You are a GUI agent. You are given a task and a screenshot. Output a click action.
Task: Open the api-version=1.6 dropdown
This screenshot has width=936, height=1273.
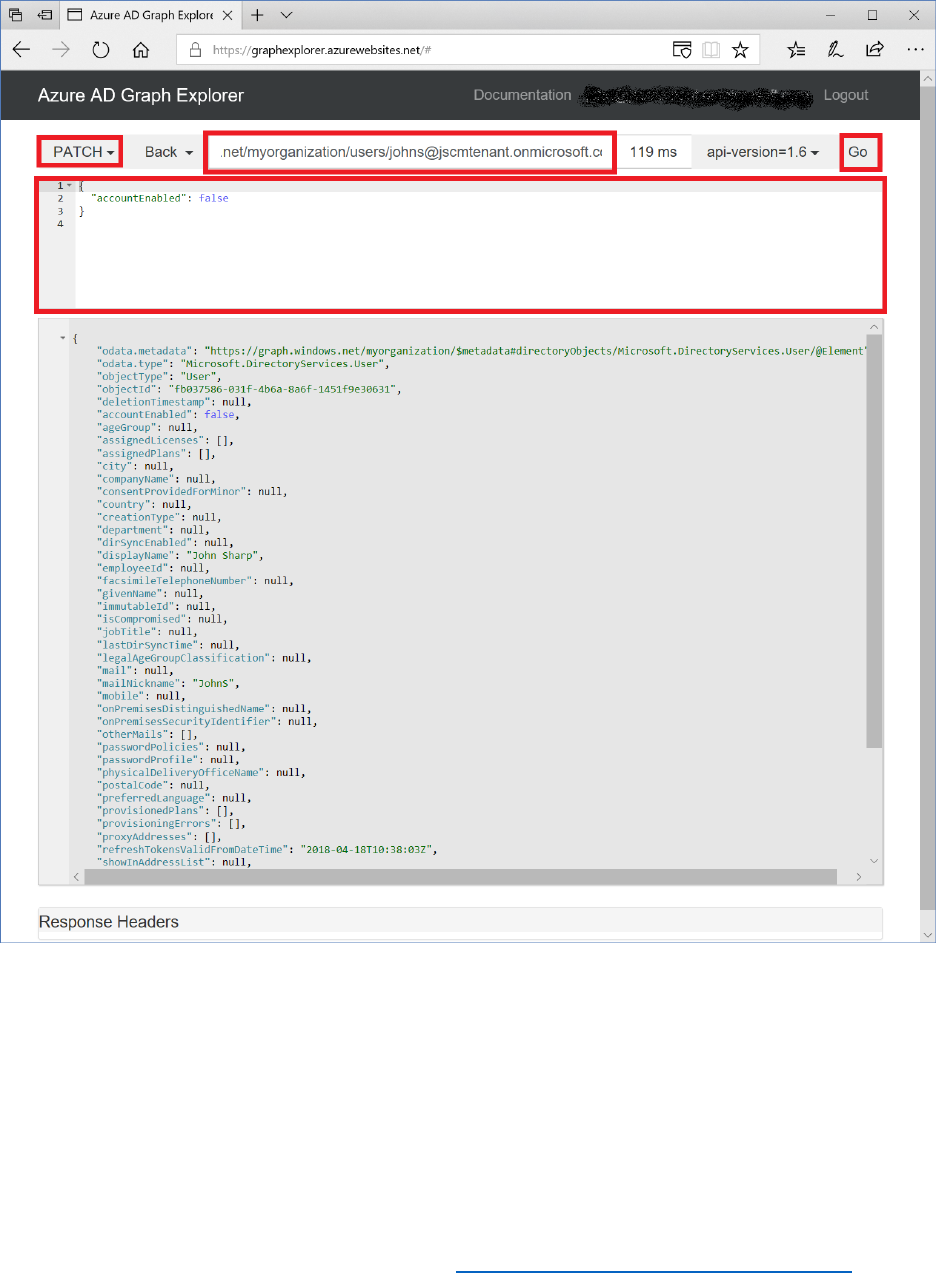pos(764,152)
